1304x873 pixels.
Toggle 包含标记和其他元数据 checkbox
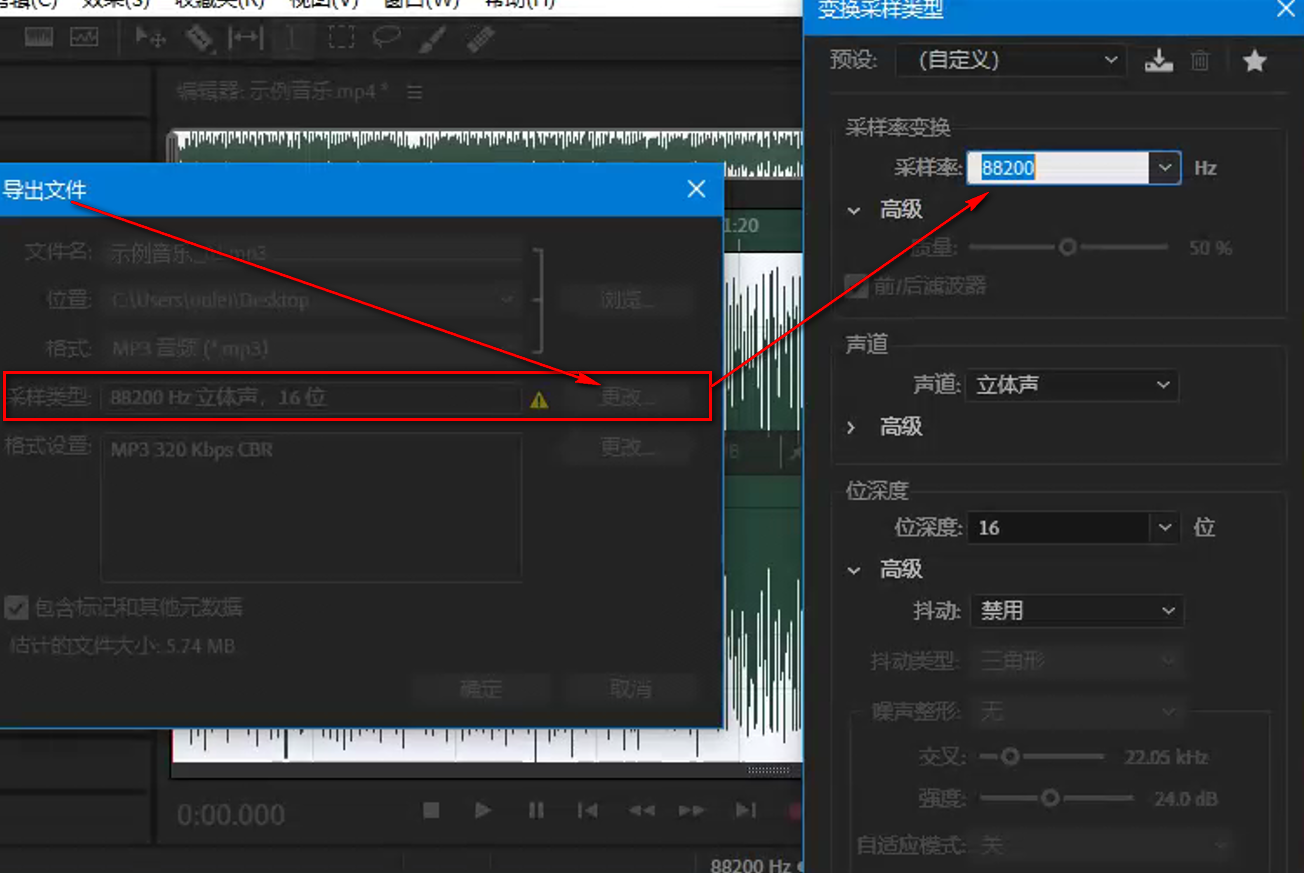[16, 607]
